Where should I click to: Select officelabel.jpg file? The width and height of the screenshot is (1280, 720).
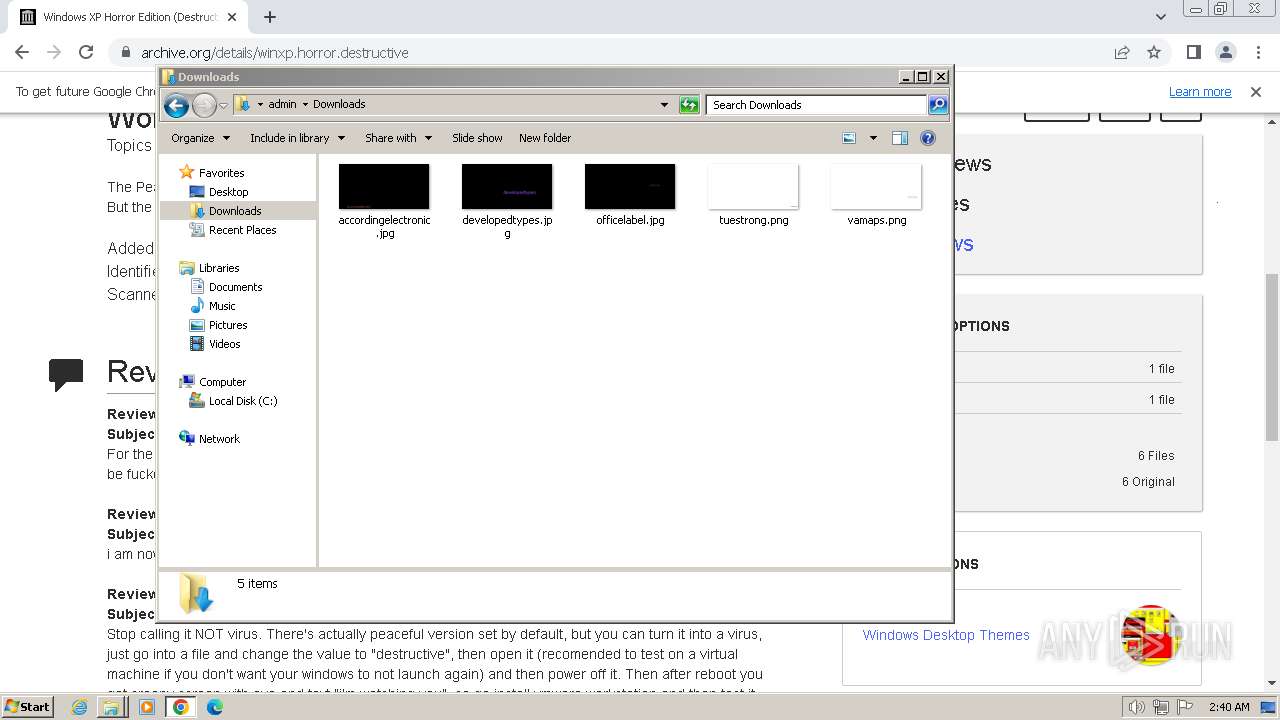[630, 195]
